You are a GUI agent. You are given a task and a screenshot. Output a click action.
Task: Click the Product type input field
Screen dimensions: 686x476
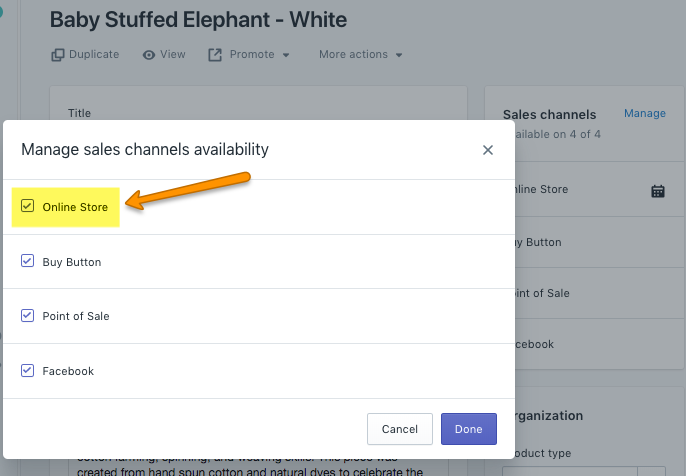click(584, 471)
